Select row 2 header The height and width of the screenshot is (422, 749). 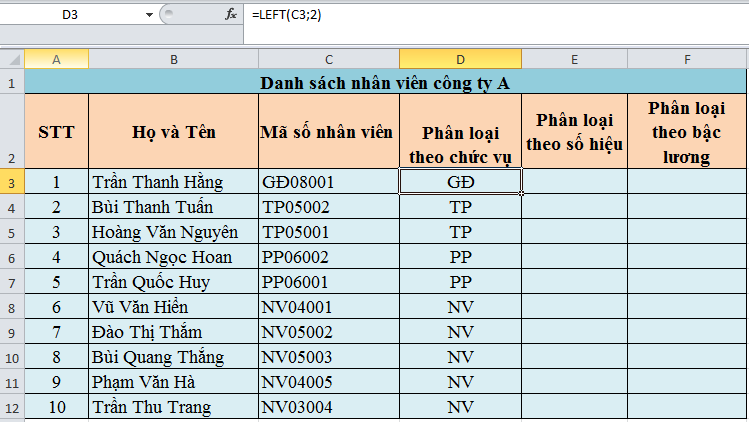click(x=12, y=131)
